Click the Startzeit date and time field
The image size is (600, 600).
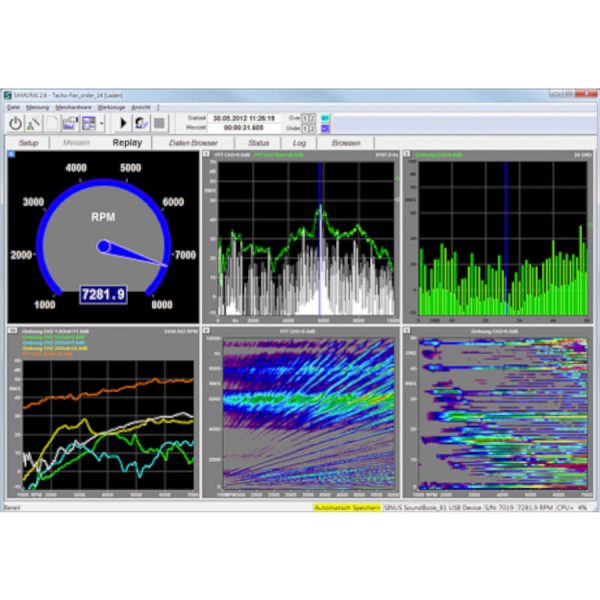click(x=244, y=118)
